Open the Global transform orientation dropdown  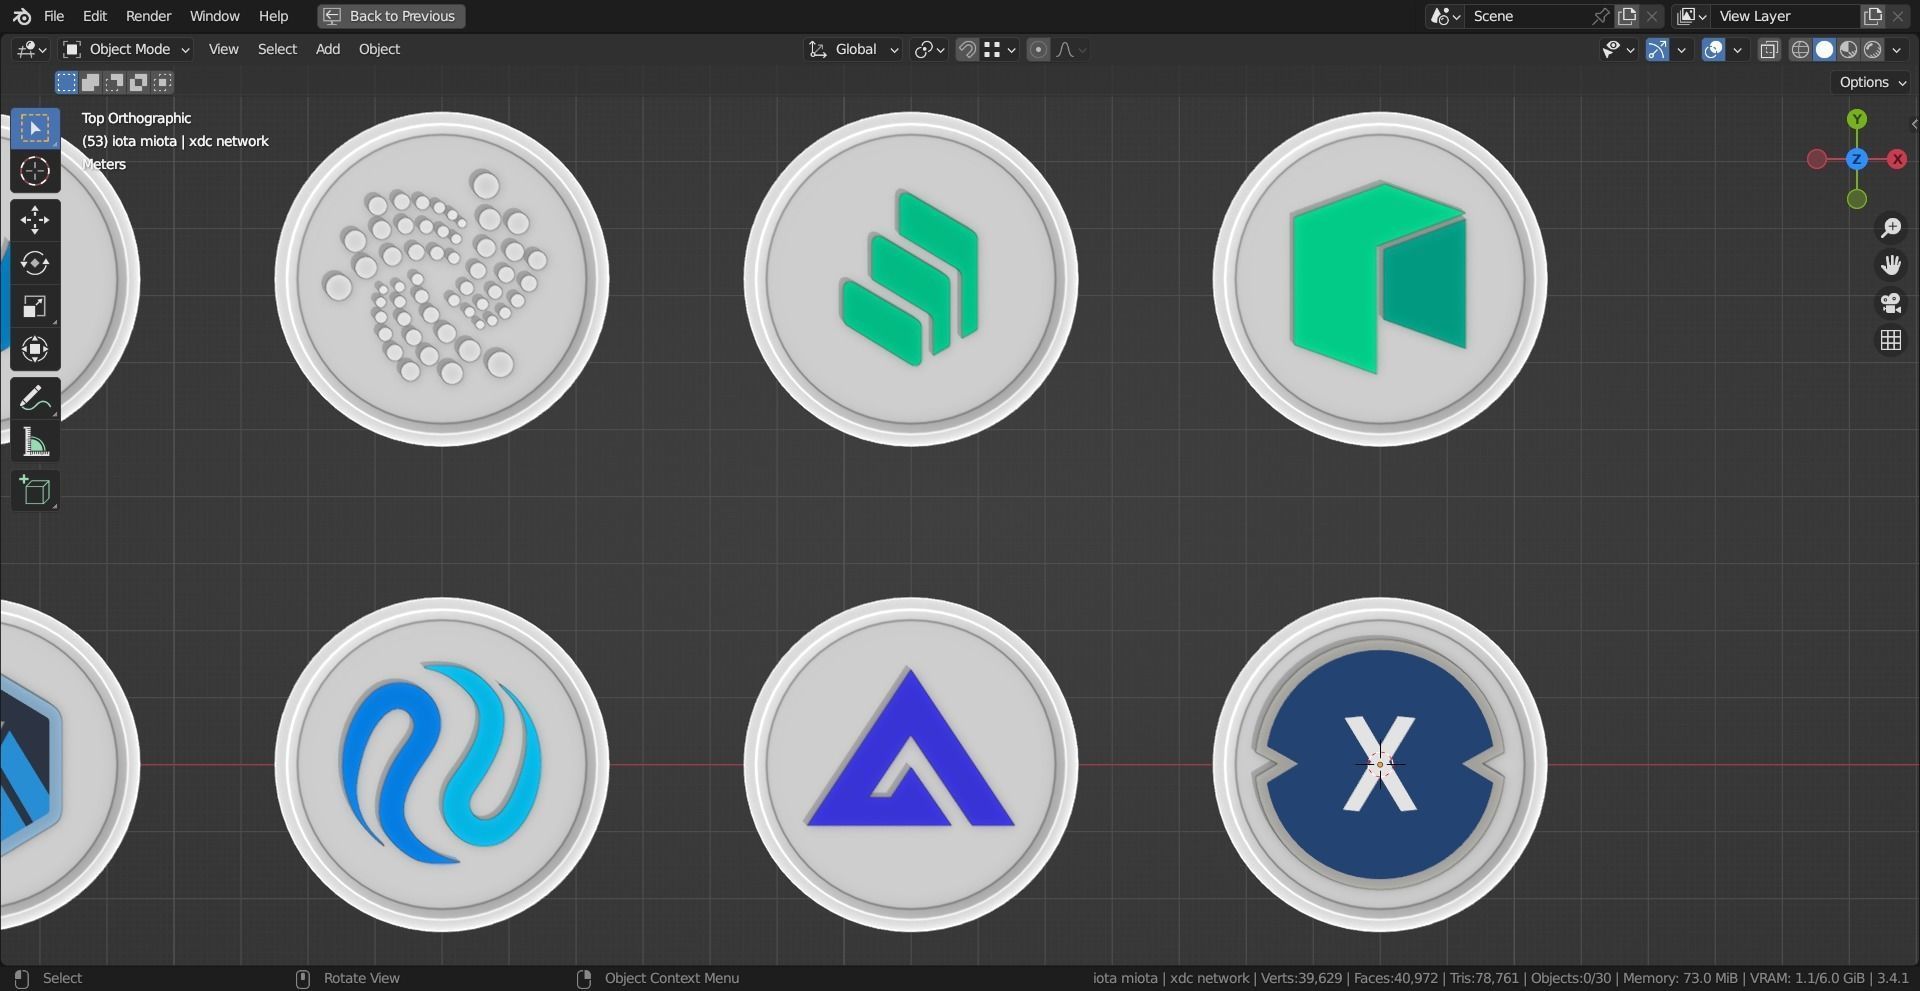tap(853, 49)
